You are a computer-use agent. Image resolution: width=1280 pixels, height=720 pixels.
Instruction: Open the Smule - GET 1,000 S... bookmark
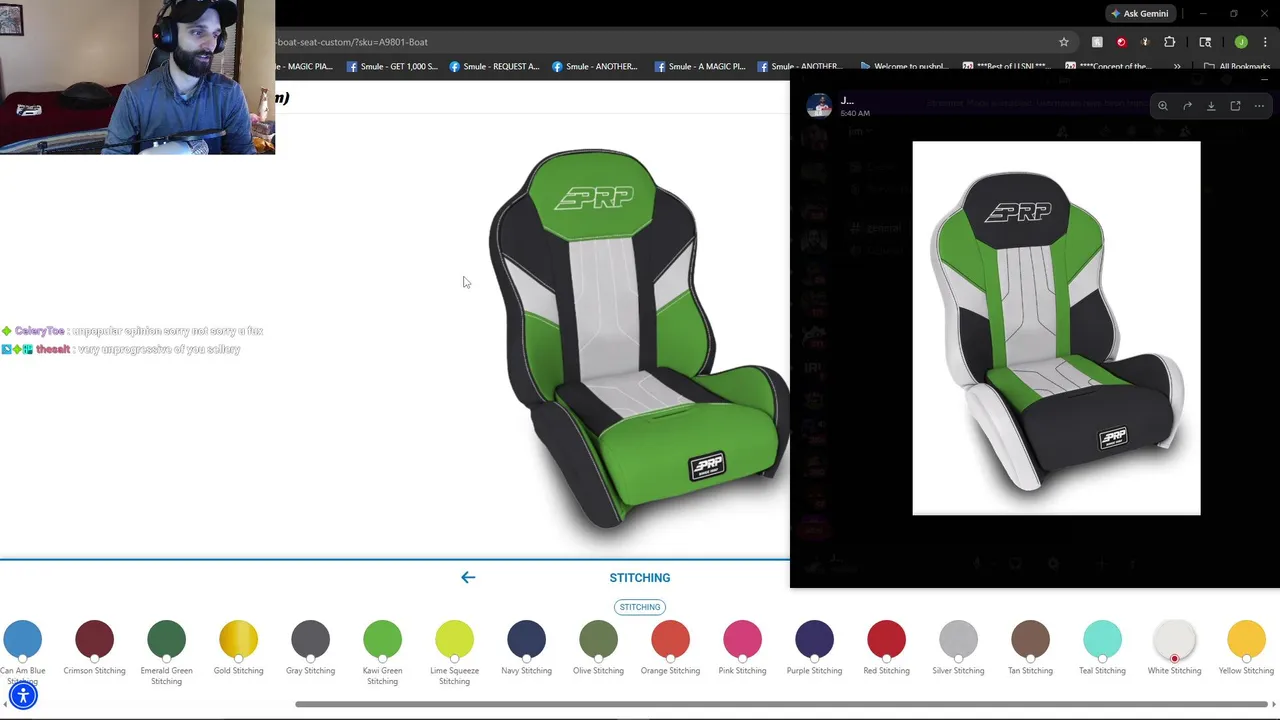392,67
